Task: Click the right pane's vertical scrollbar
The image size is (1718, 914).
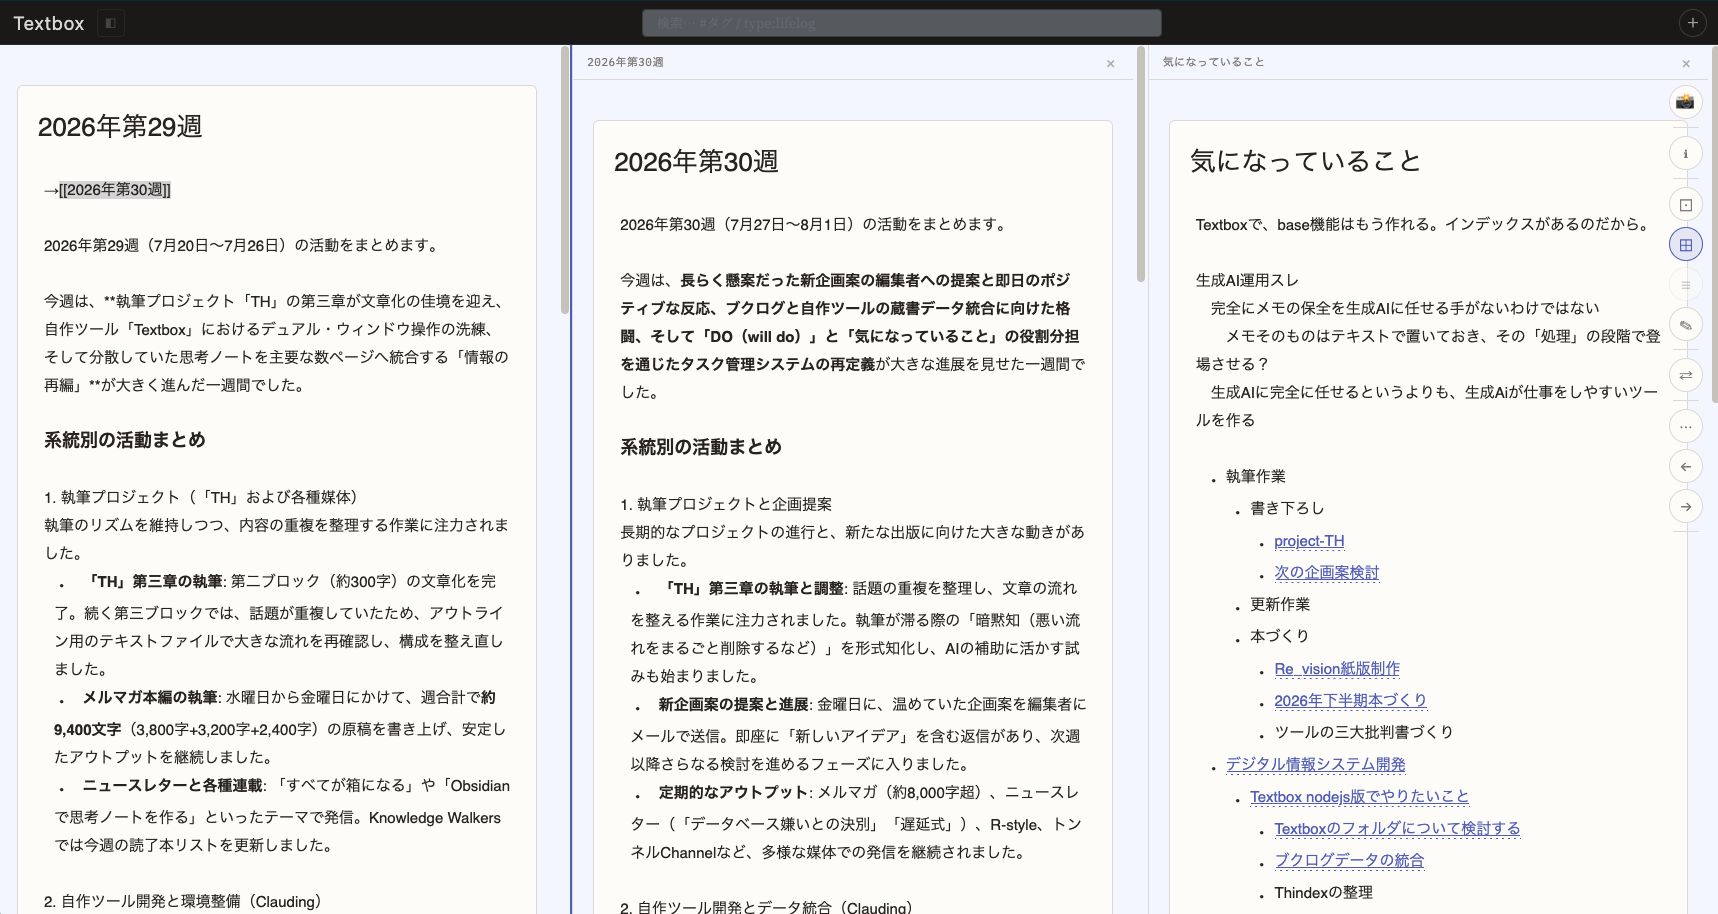Action: pyautogui.click(x=1714, y=225)
